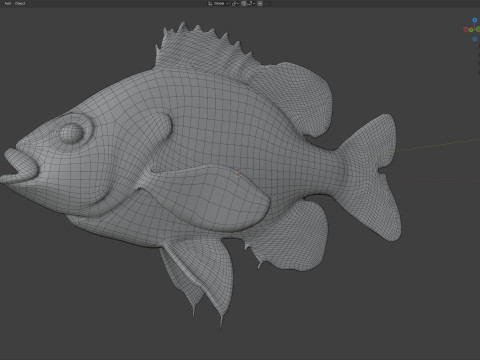This screenshot has width=480, height=360.
Task: Click the red X axis gizmo handle
Action: (x=466, y=30)
